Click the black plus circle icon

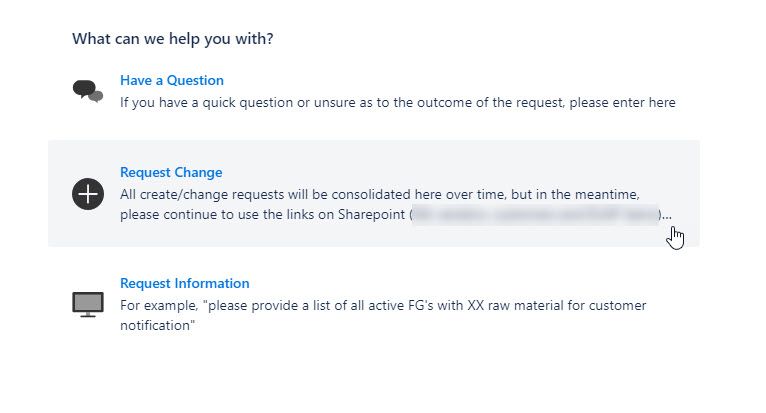(88, 194)
